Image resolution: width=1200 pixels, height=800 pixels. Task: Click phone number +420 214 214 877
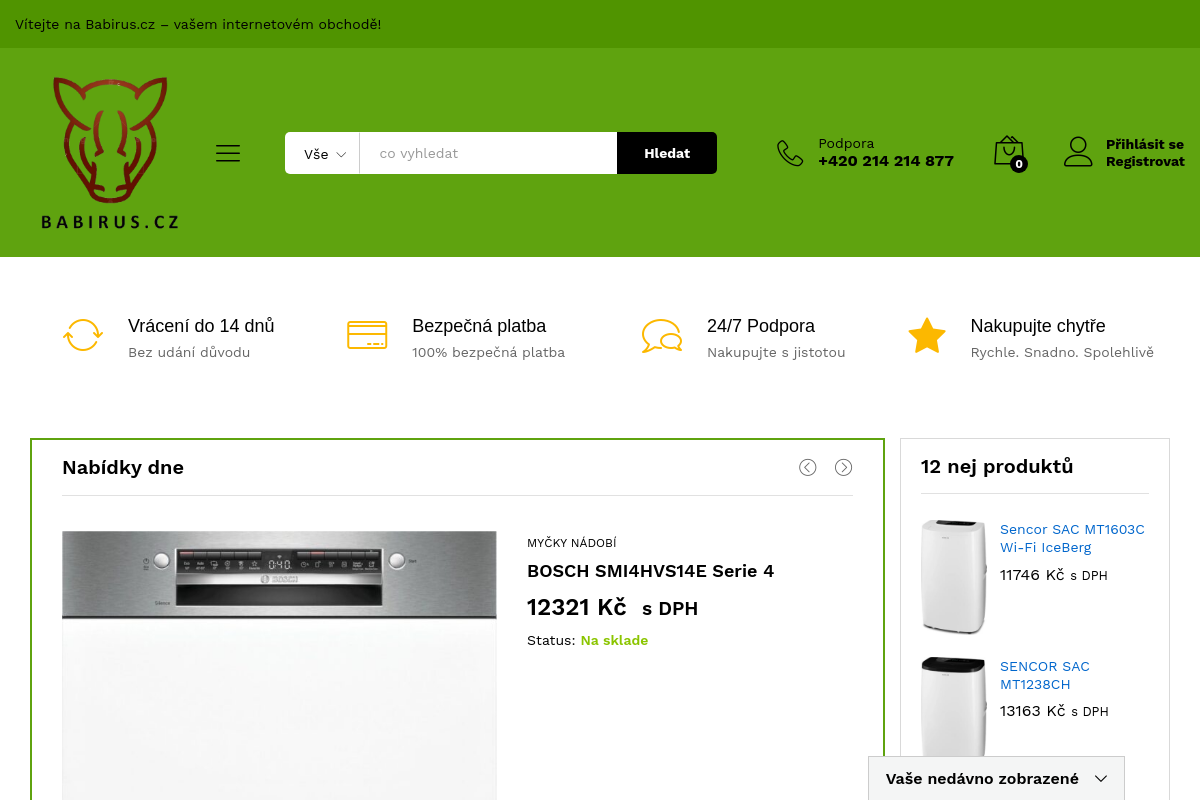click(x=886, y=161)
